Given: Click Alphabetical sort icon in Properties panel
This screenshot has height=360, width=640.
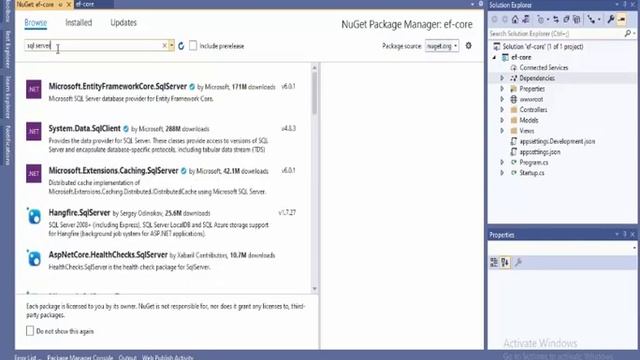Looking at the screenshot, I should (505, 262).
